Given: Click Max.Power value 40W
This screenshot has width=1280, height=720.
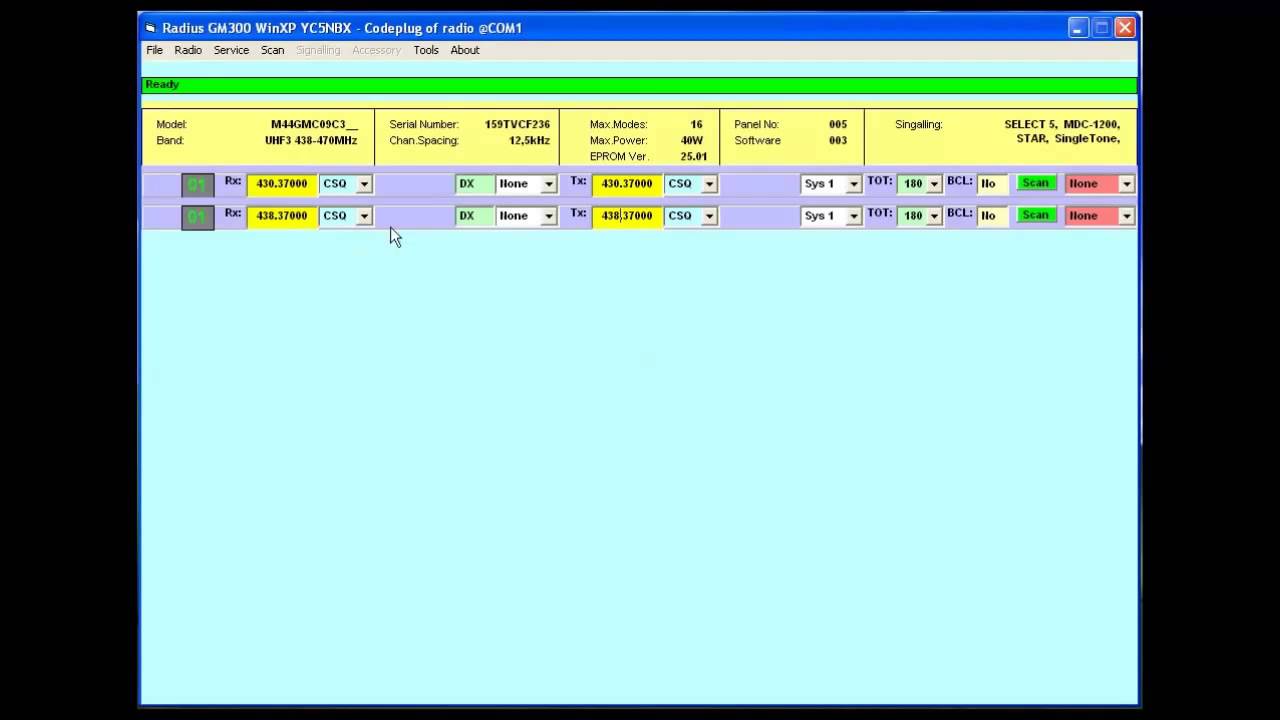Looking at the screenshot, I should pos(691,141).
